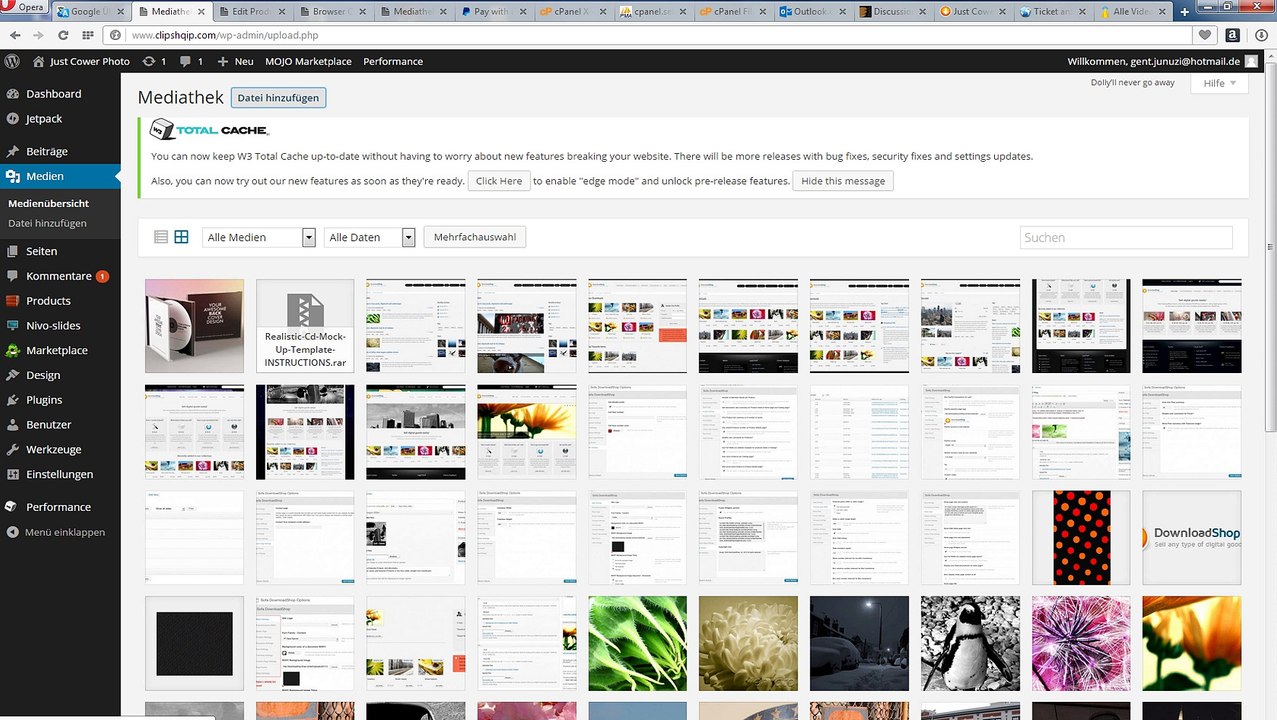Select the night street photo thumbnail
Screen dimensions: 1277x720
coord(859,644)
